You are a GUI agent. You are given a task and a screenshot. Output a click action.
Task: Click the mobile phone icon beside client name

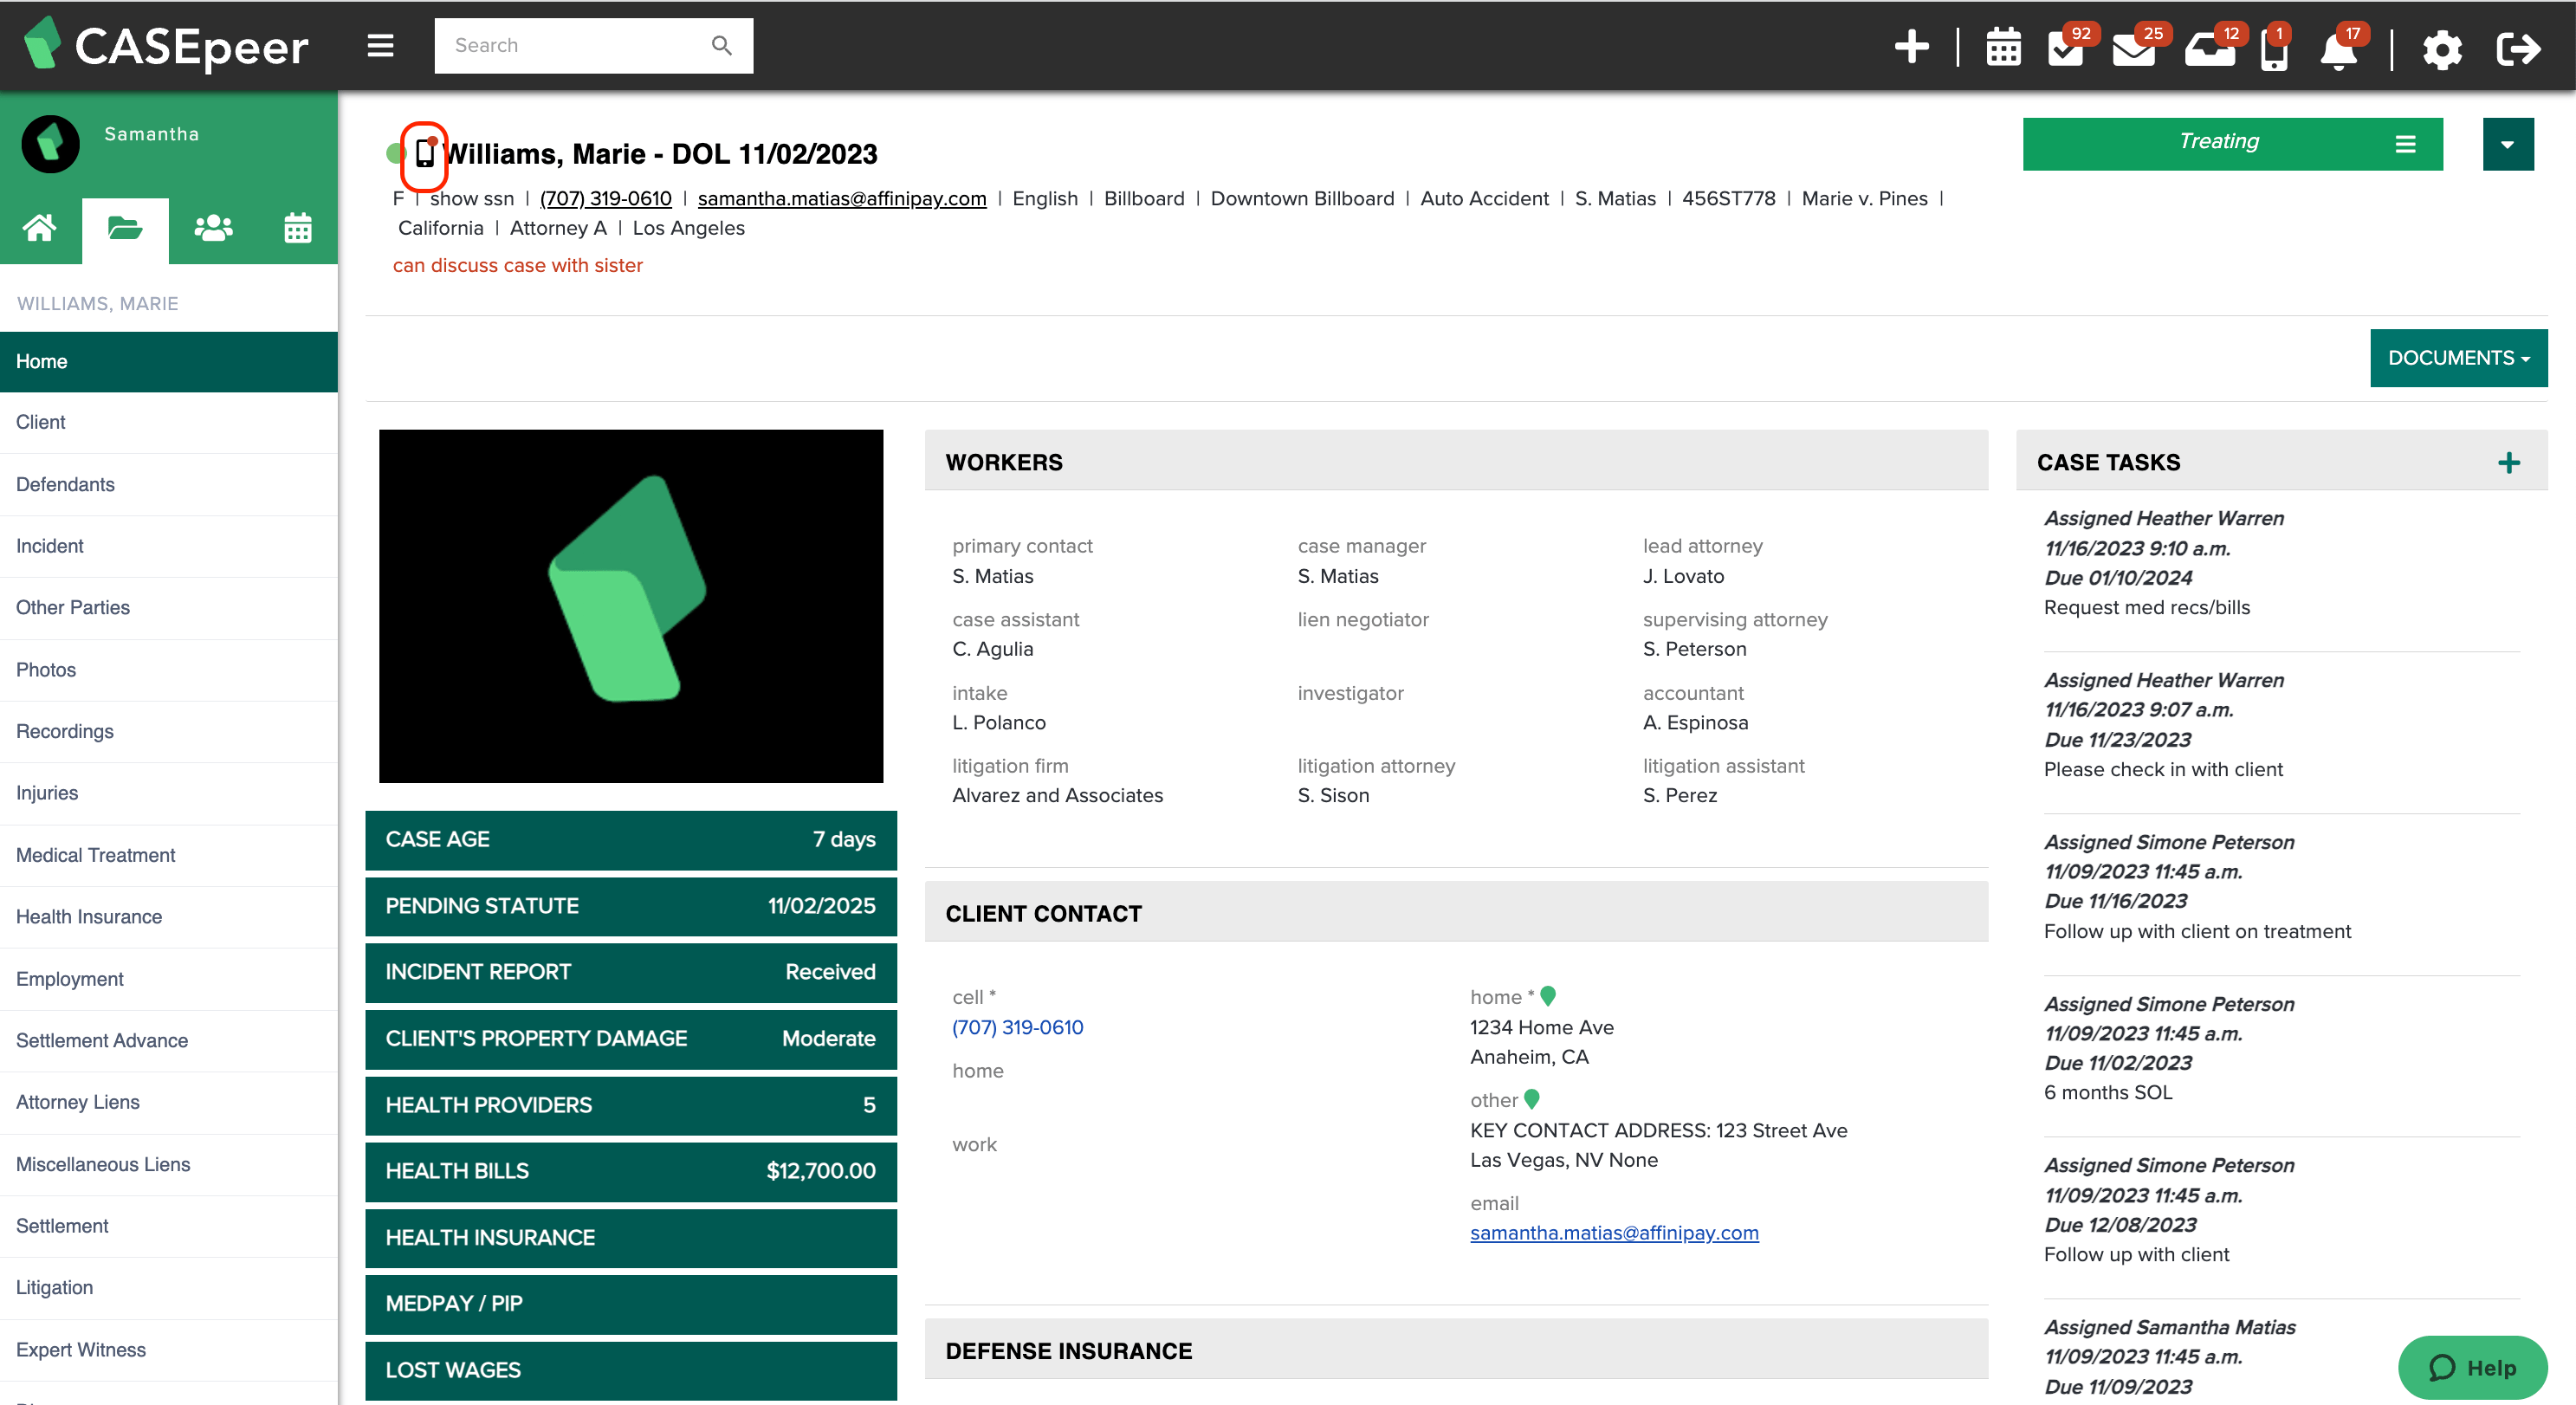425,154
